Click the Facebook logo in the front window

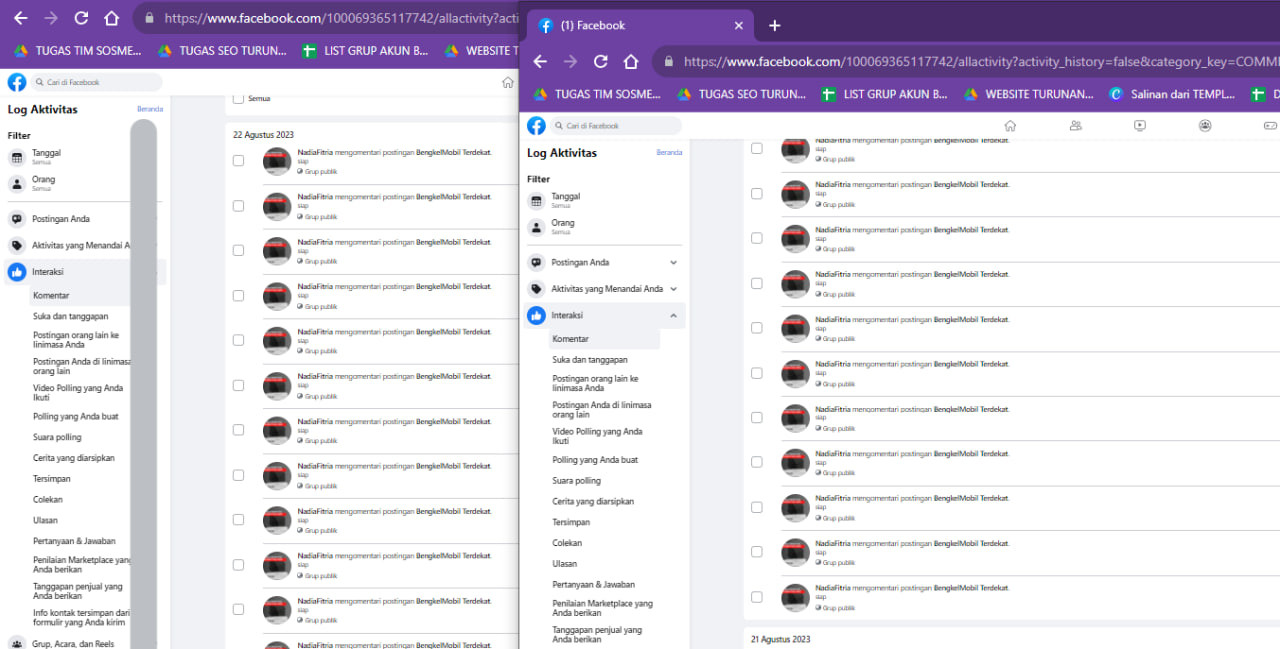pos(536,126)
